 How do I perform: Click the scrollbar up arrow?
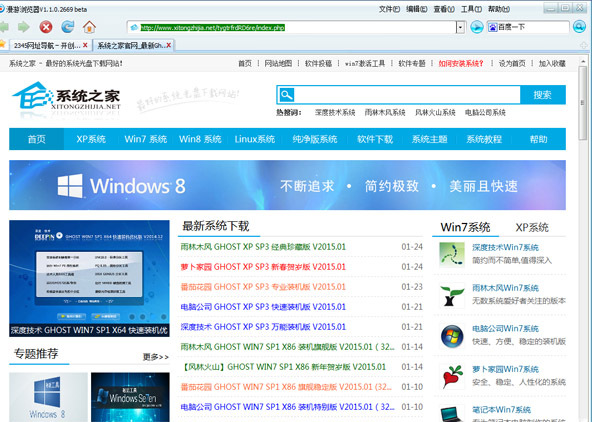pyautogui.click(x=583, y=61)
